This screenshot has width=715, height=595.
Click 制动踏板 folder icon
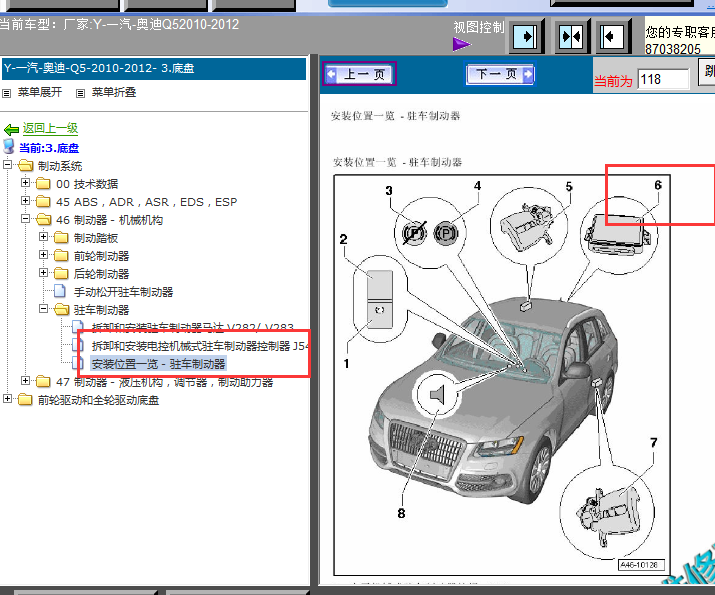coord(61,238)
